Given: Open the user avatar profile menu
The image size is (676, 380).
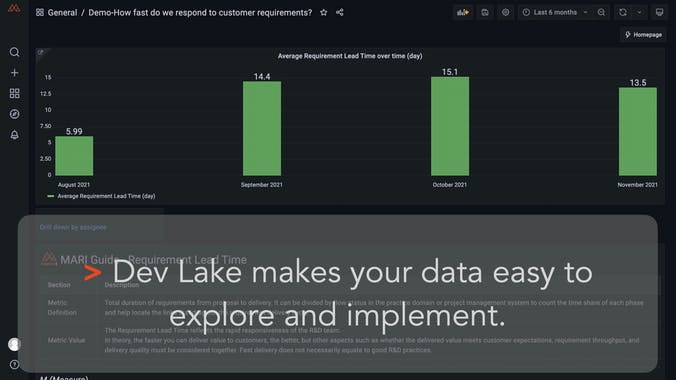Looking at the screenshot, I should [x=14, y=344].
